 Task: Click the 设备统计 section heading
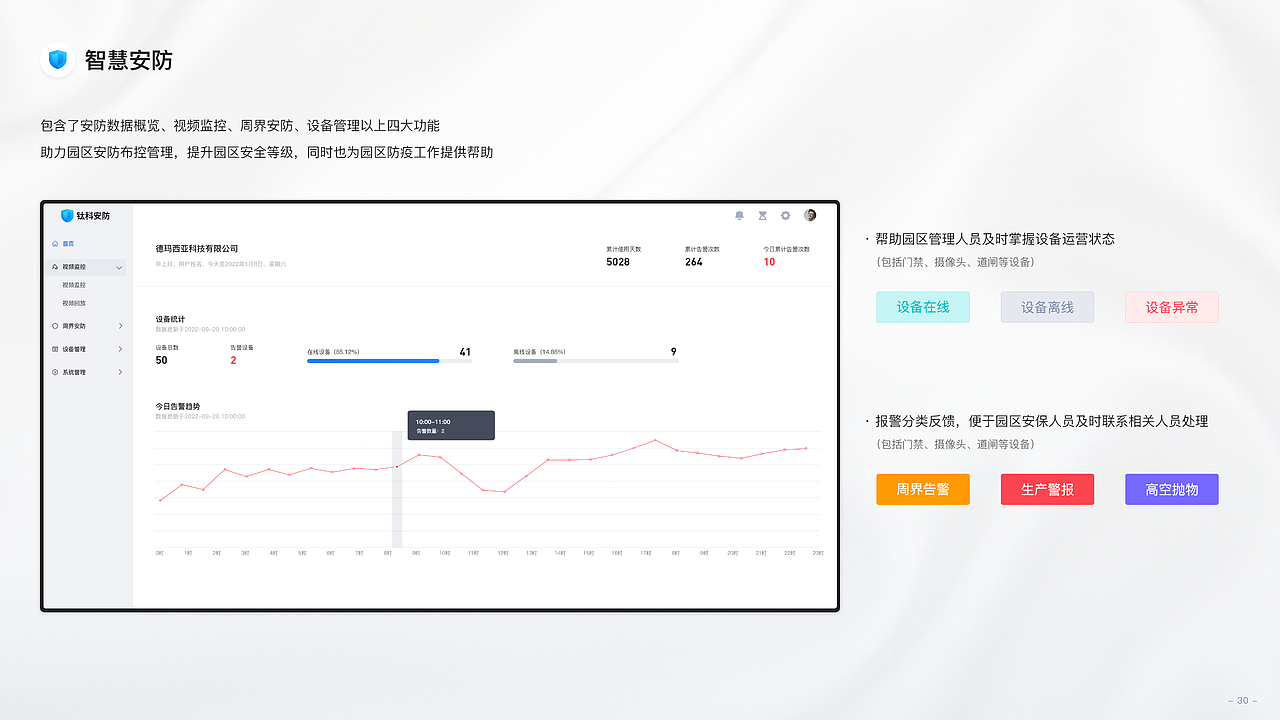click(170, 319)
